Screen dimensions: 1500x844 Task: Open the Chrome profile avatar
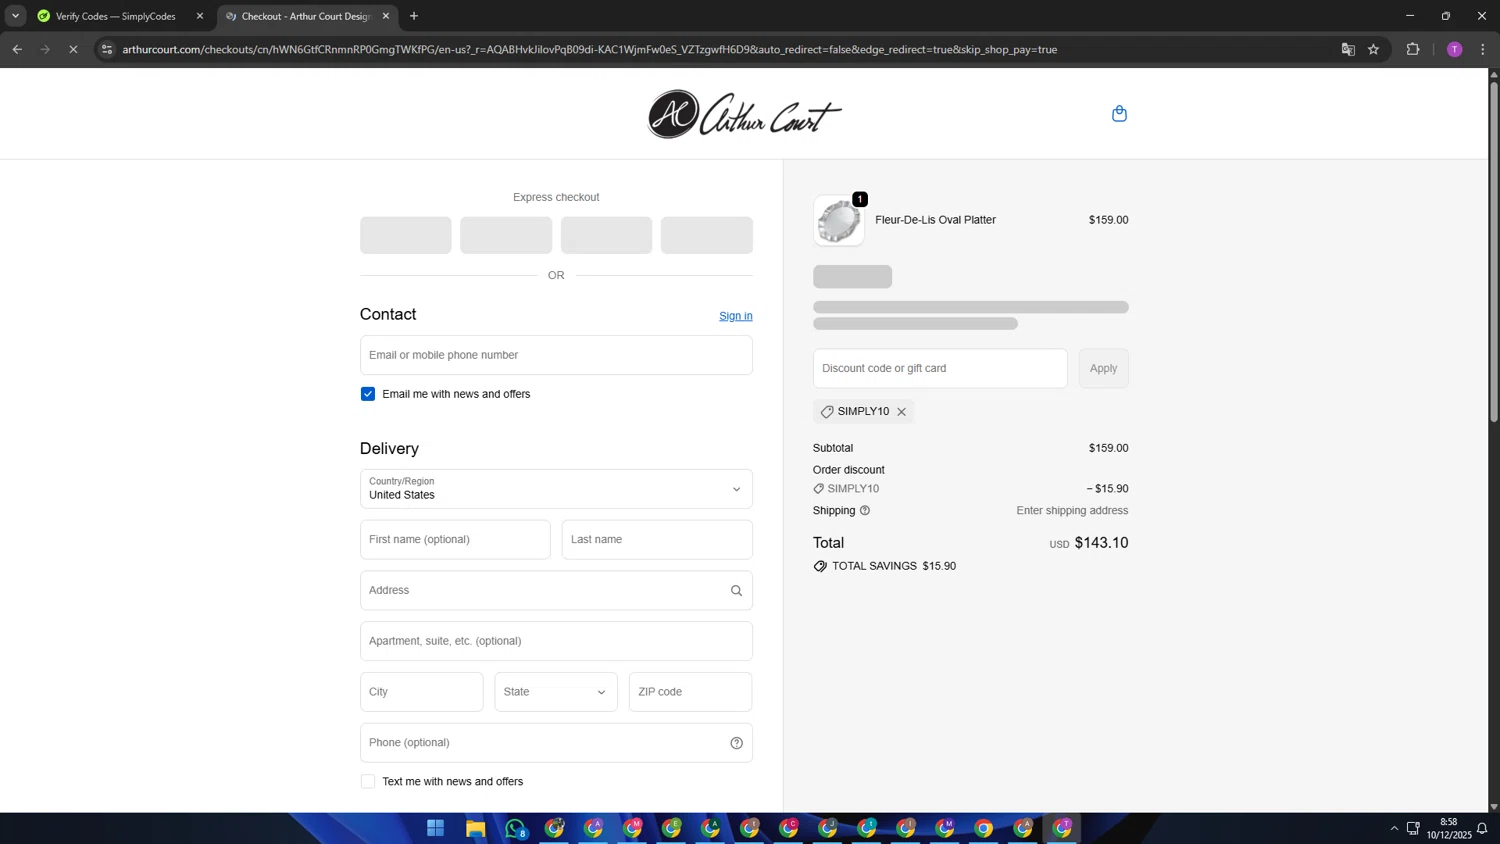(x=1454, y=49)
